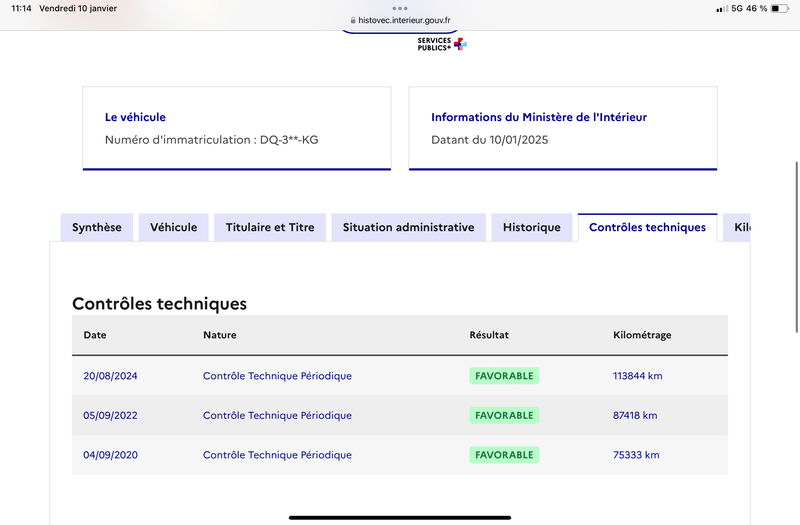Tap the lock icon beside the URL

pos(353,20)
